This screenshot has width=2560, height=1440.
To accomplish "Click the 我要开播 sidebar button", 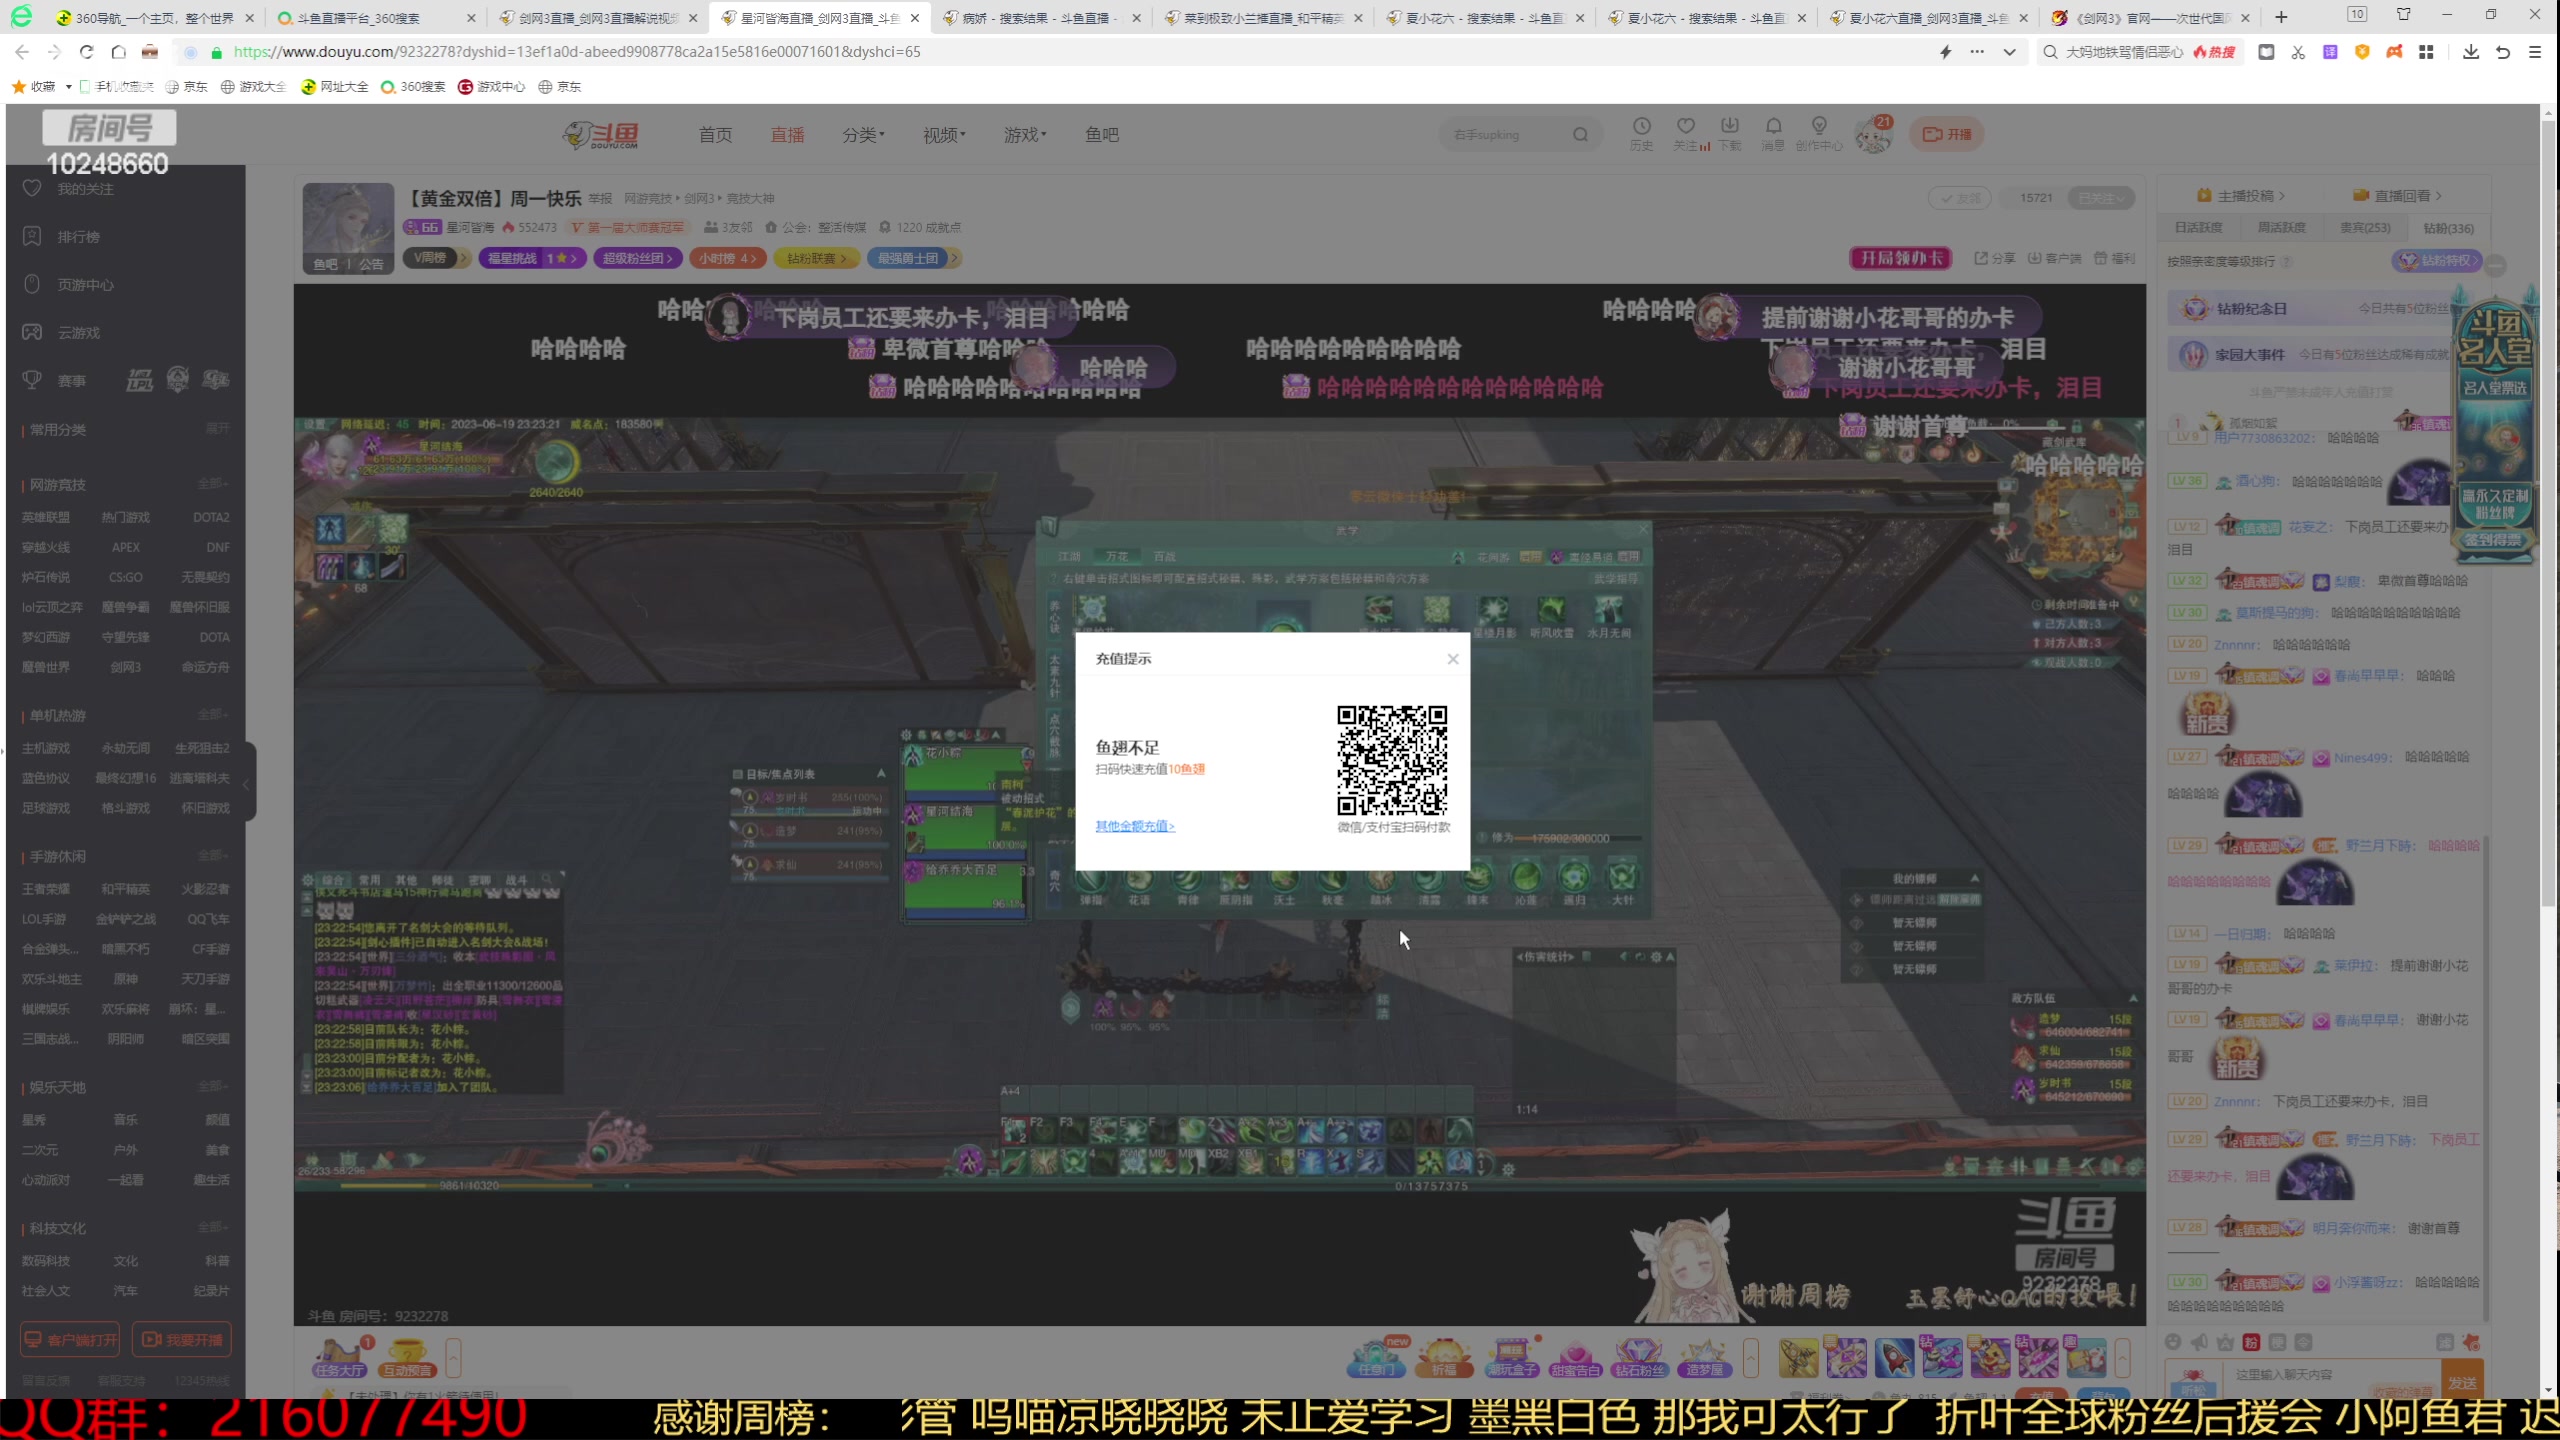I will [182, 1340].
